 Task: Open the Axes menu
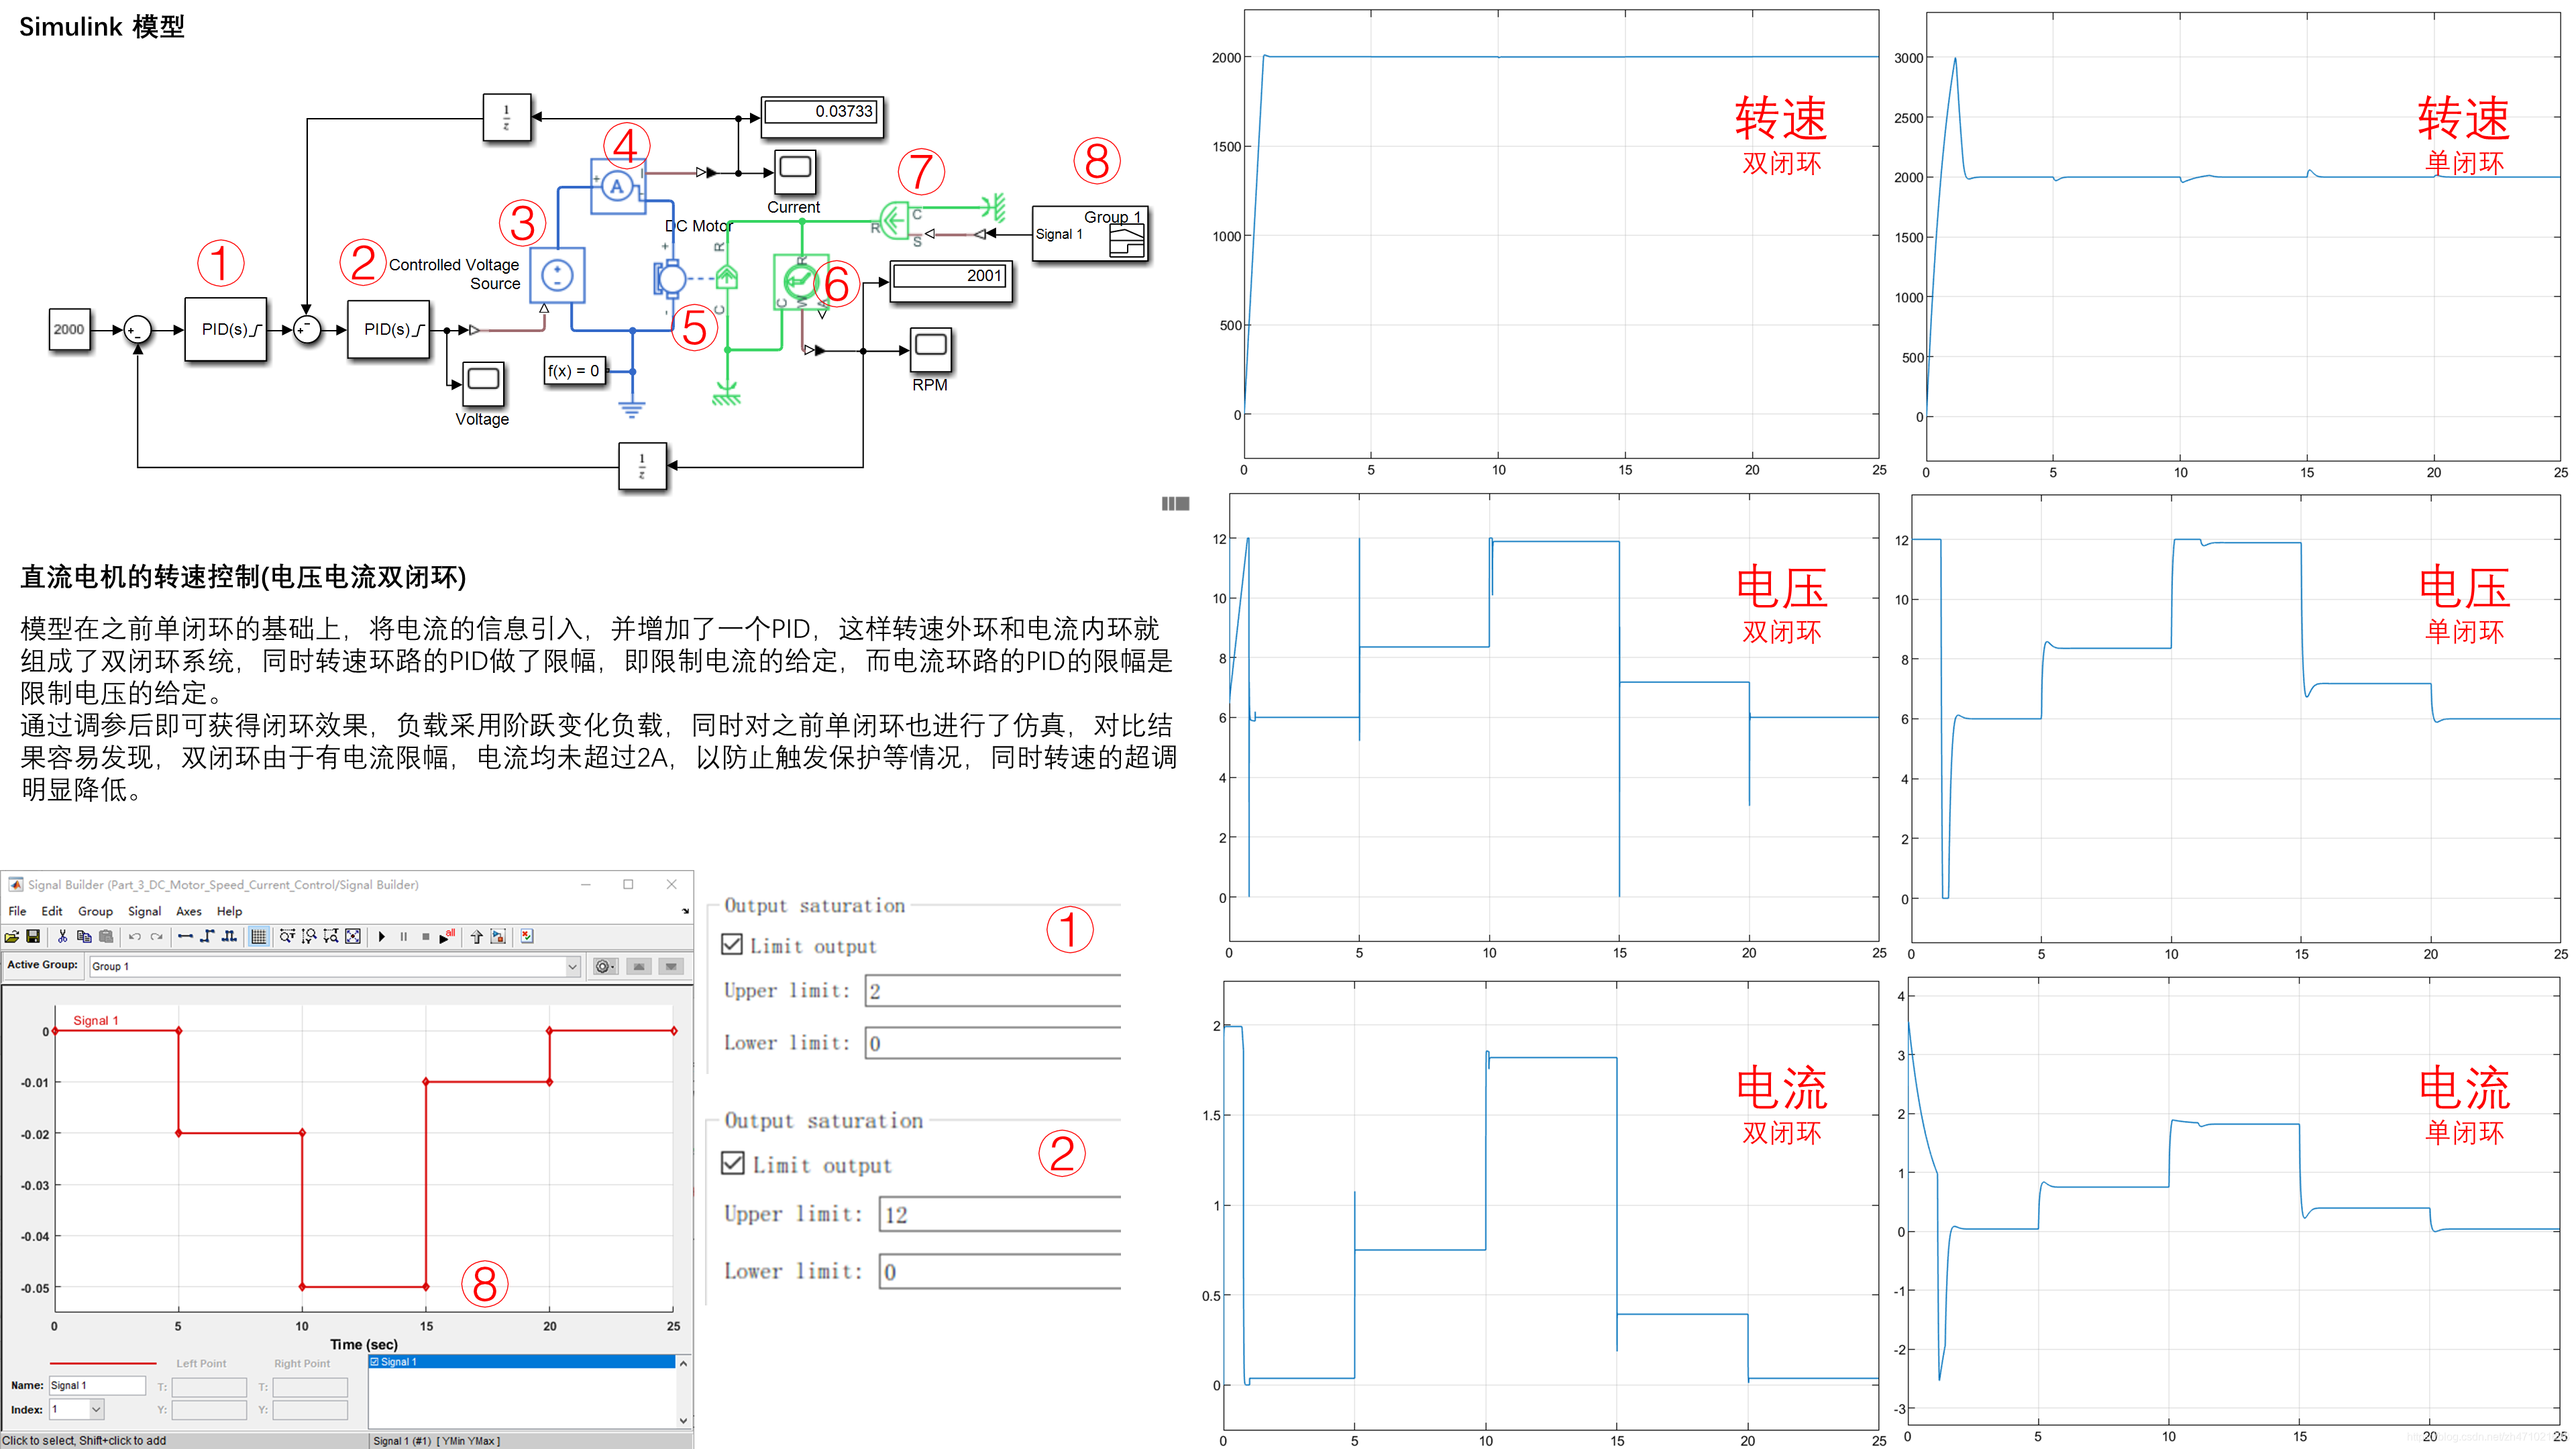click(x=188, y=911)
